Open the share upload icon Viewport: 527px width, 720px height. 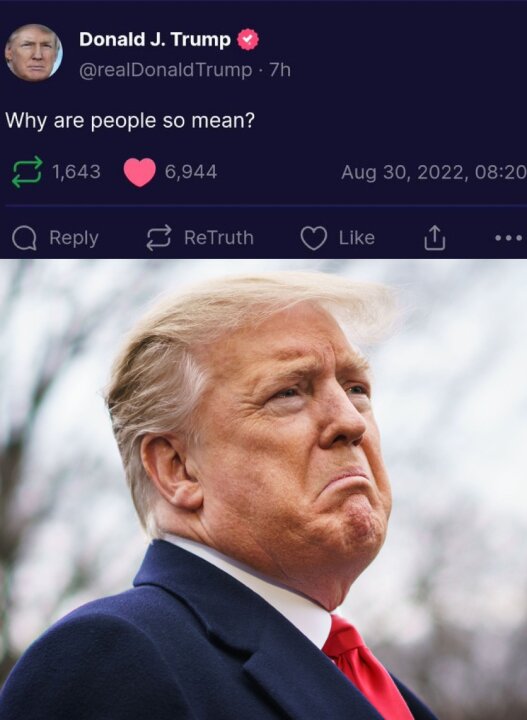click(x=434, y=238)
